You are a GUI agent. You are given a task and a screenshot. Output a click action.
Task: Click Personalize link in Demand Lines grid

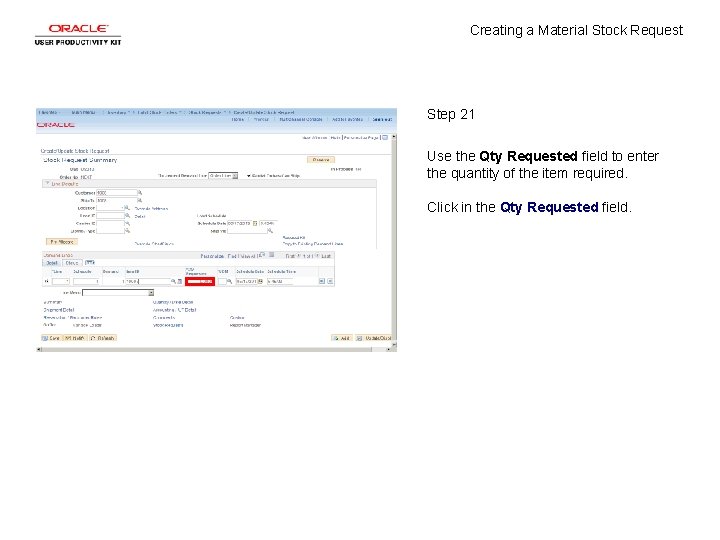click(x=212, y=256)
